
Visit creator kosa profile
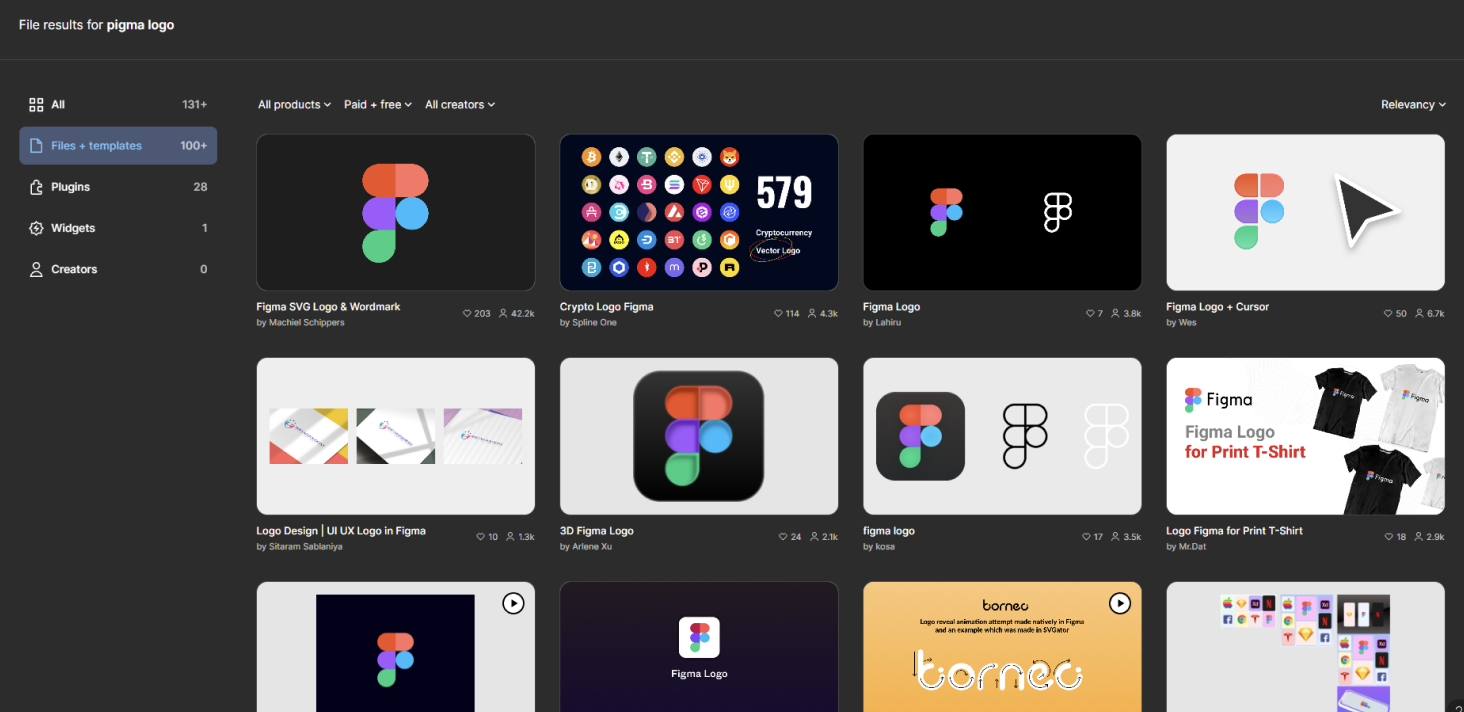[885, 547]
